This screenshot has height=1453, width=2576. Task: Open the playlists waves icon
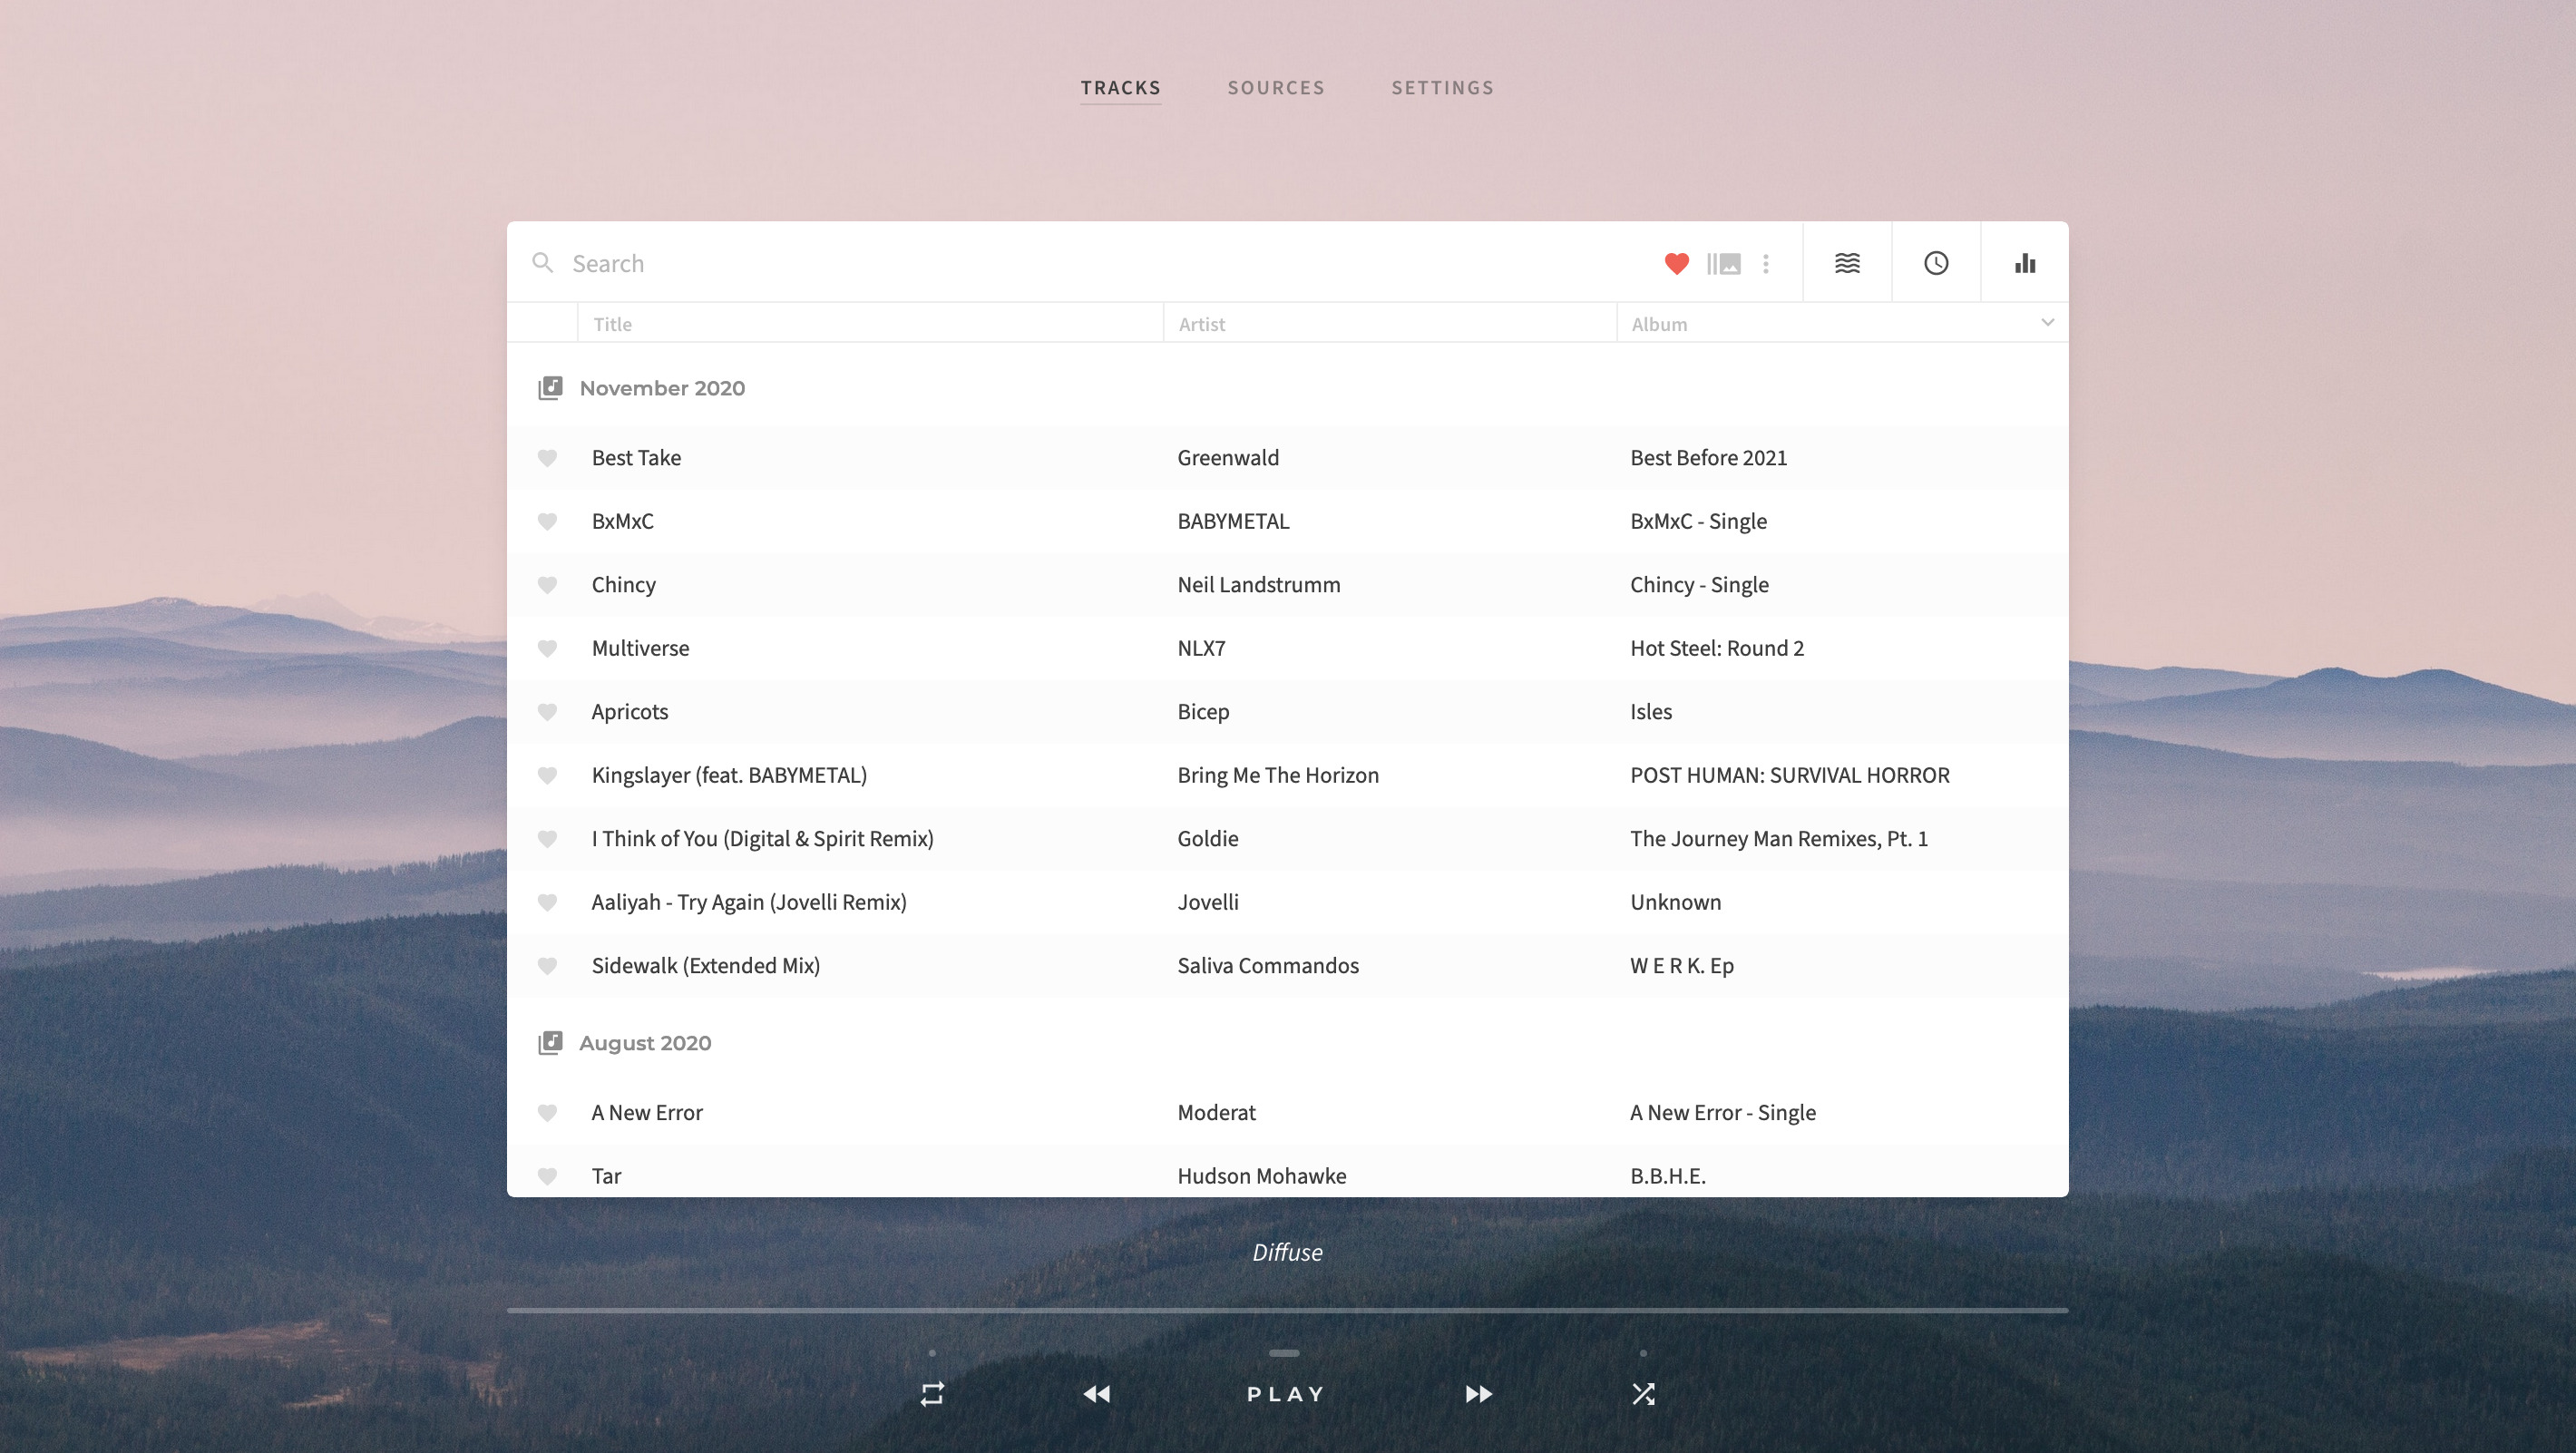click(x=1847, y=263)
